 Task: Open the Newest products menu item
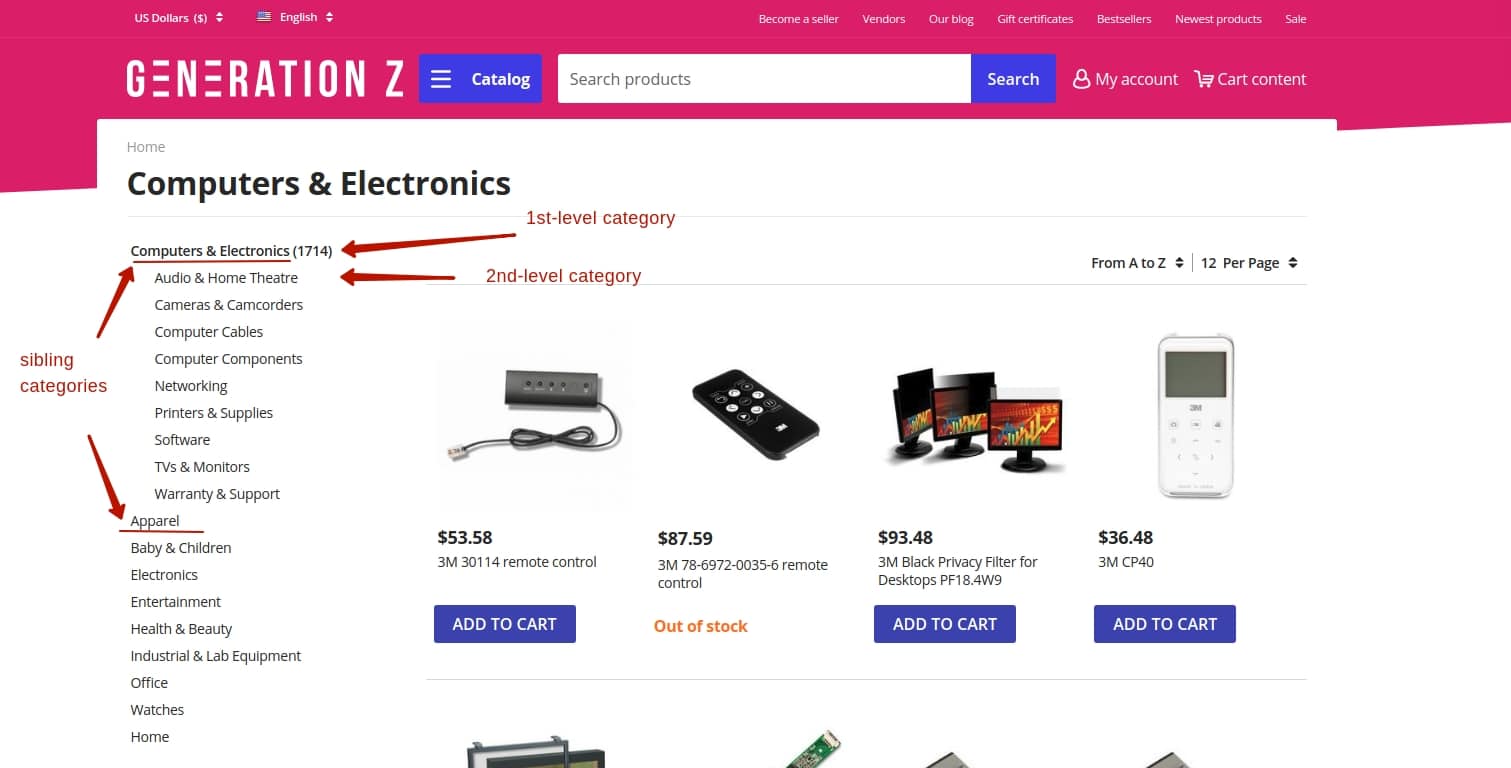pos(1218,18)
